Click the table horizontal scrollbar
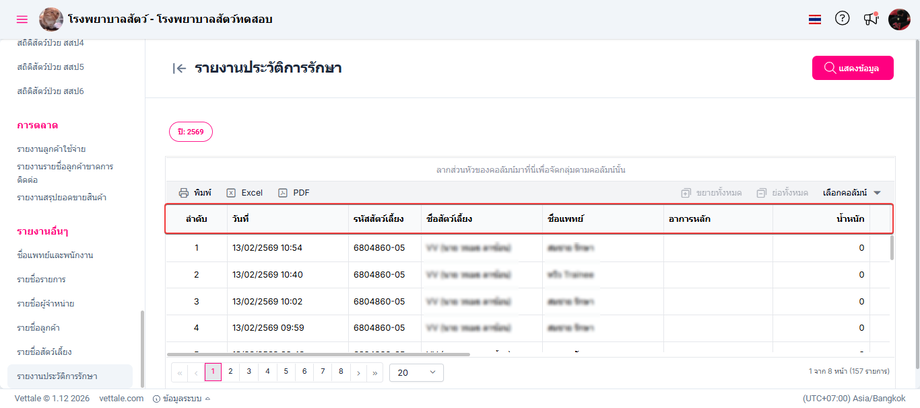Screen dimensions: 920x408 click(x=319, y=355)
